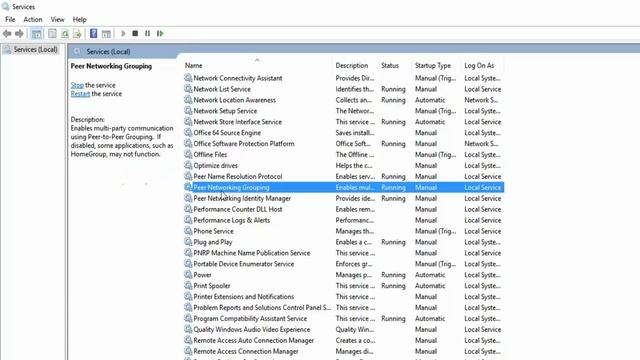Click the gear icon beside Network List Service
Viewport: 640px width, 360px height.
(x=188, y=89)
